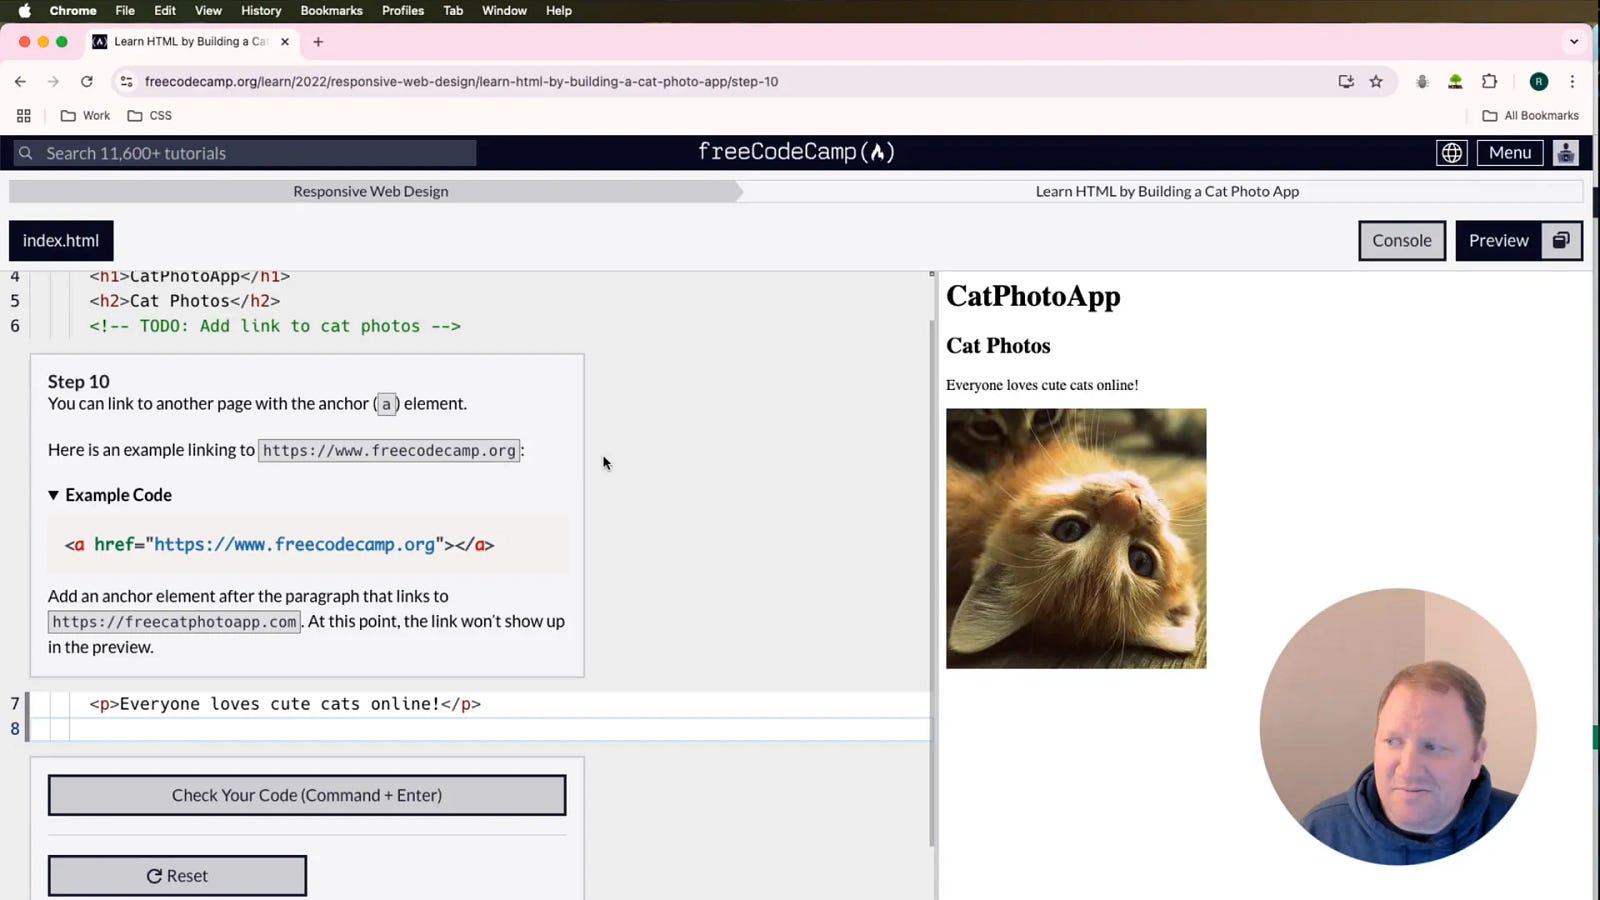Reset the code for this step

[177, 876]
